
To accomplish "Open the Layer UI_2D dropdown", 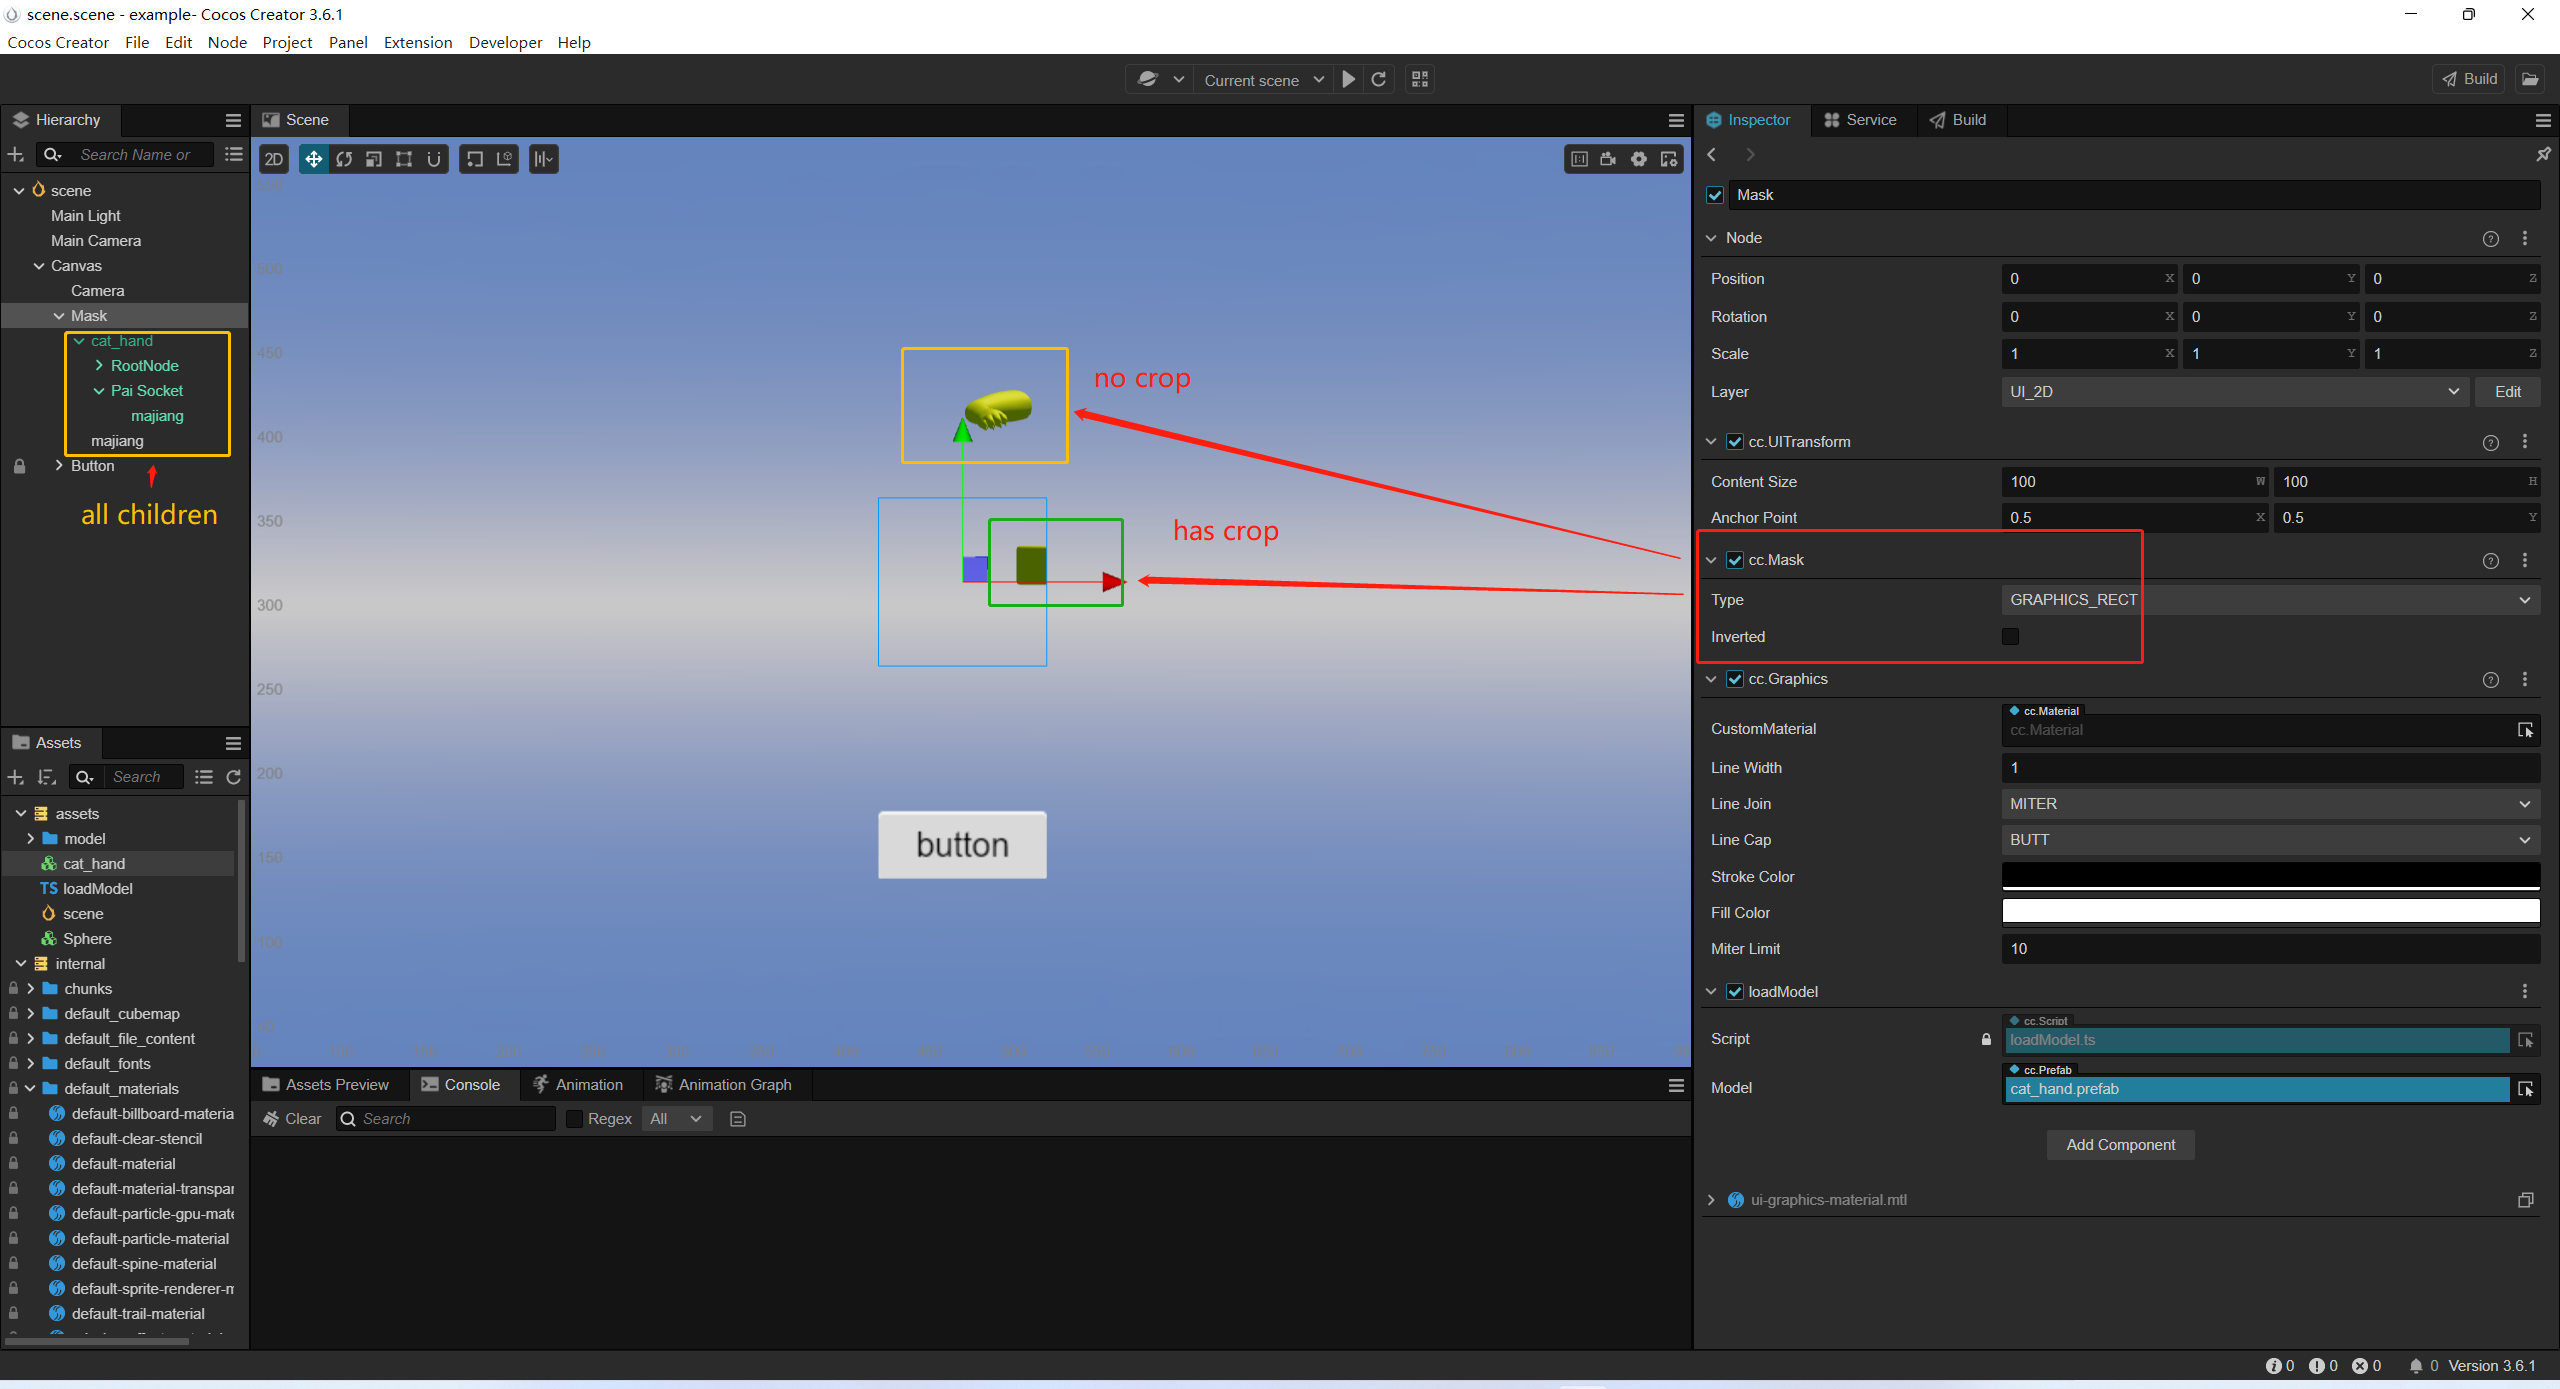I will 2234,392.
